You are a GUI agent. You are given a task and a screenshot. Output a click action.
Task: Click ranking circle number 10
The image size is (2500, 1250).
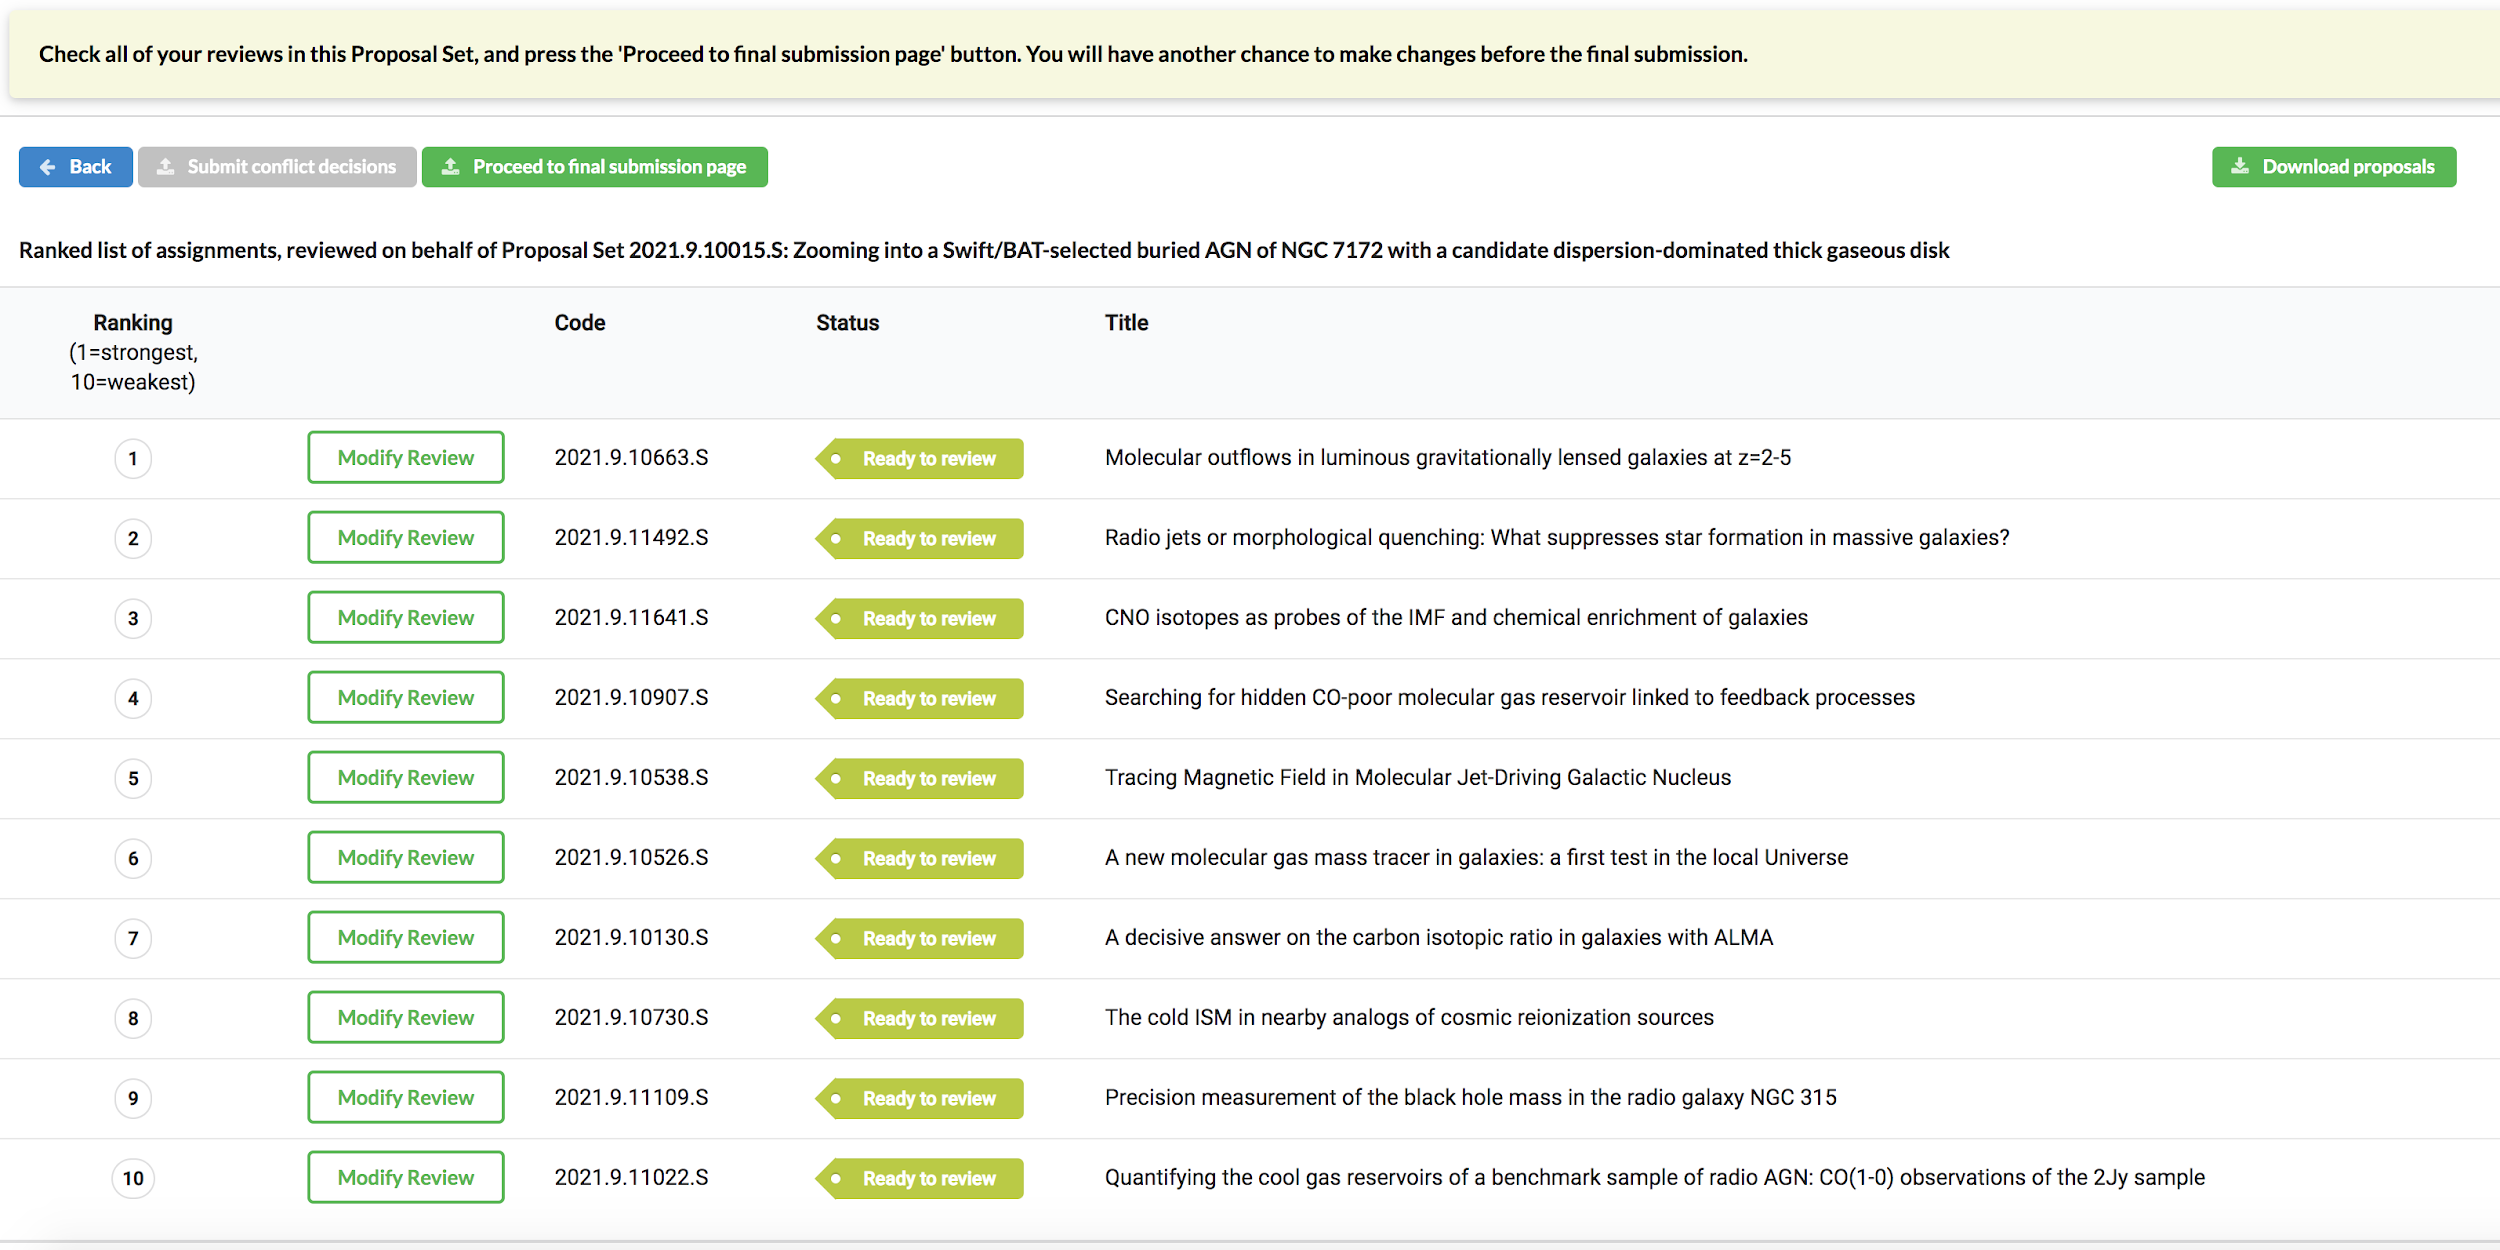point(133,1179)
